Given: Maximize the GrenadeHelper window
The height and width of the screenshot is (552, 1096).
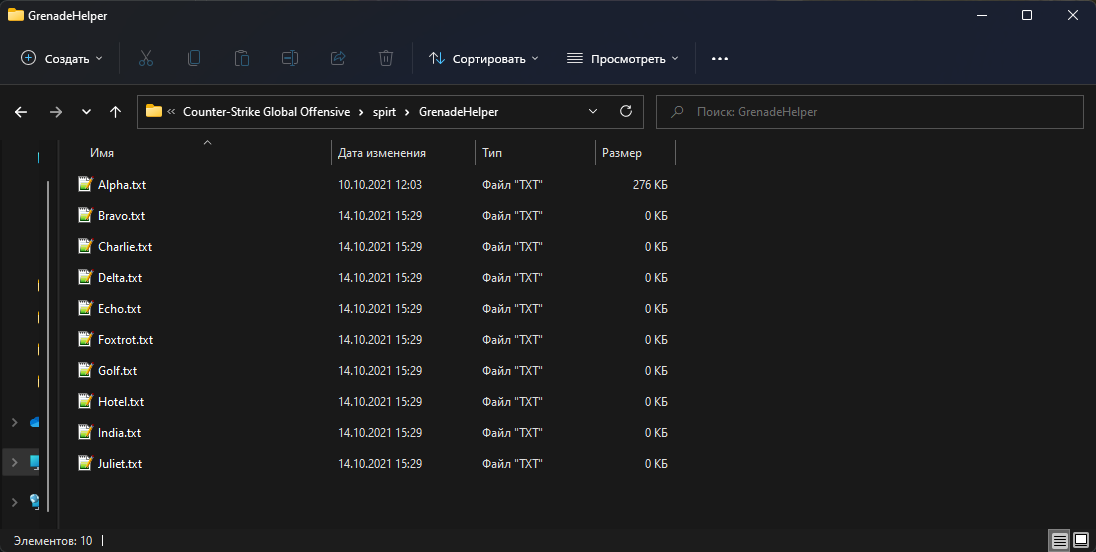Looking at the screenshot, I should point(1027,15).
